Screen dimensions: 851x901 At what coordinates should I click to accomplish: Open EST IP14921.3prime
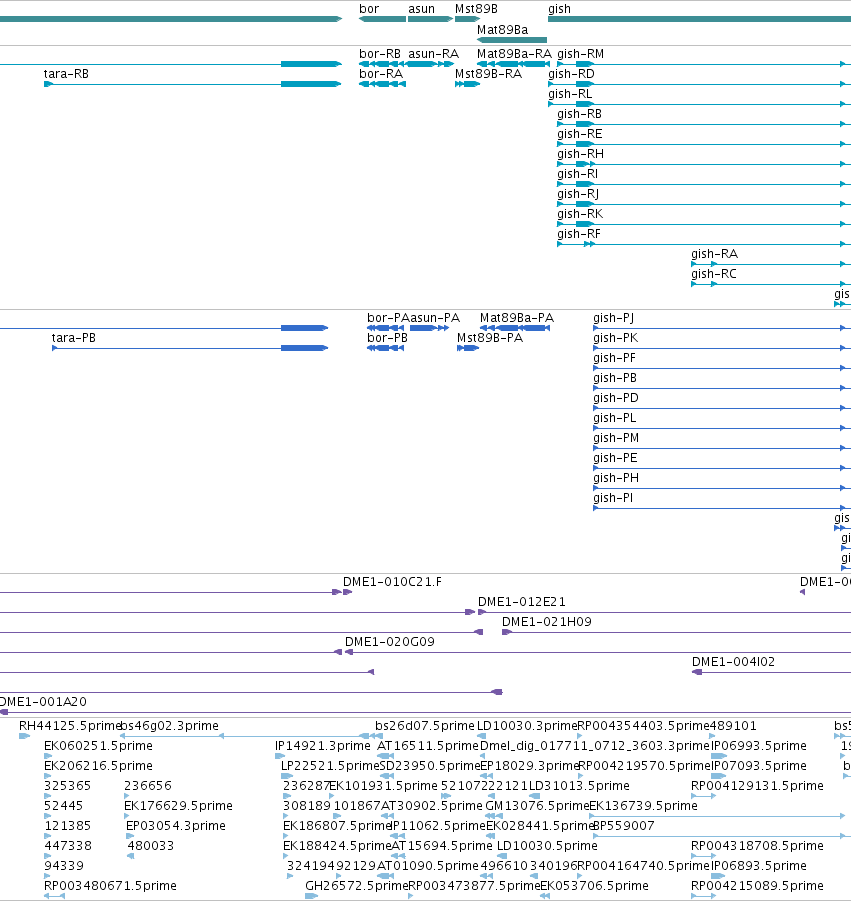[x=322, y=746]
